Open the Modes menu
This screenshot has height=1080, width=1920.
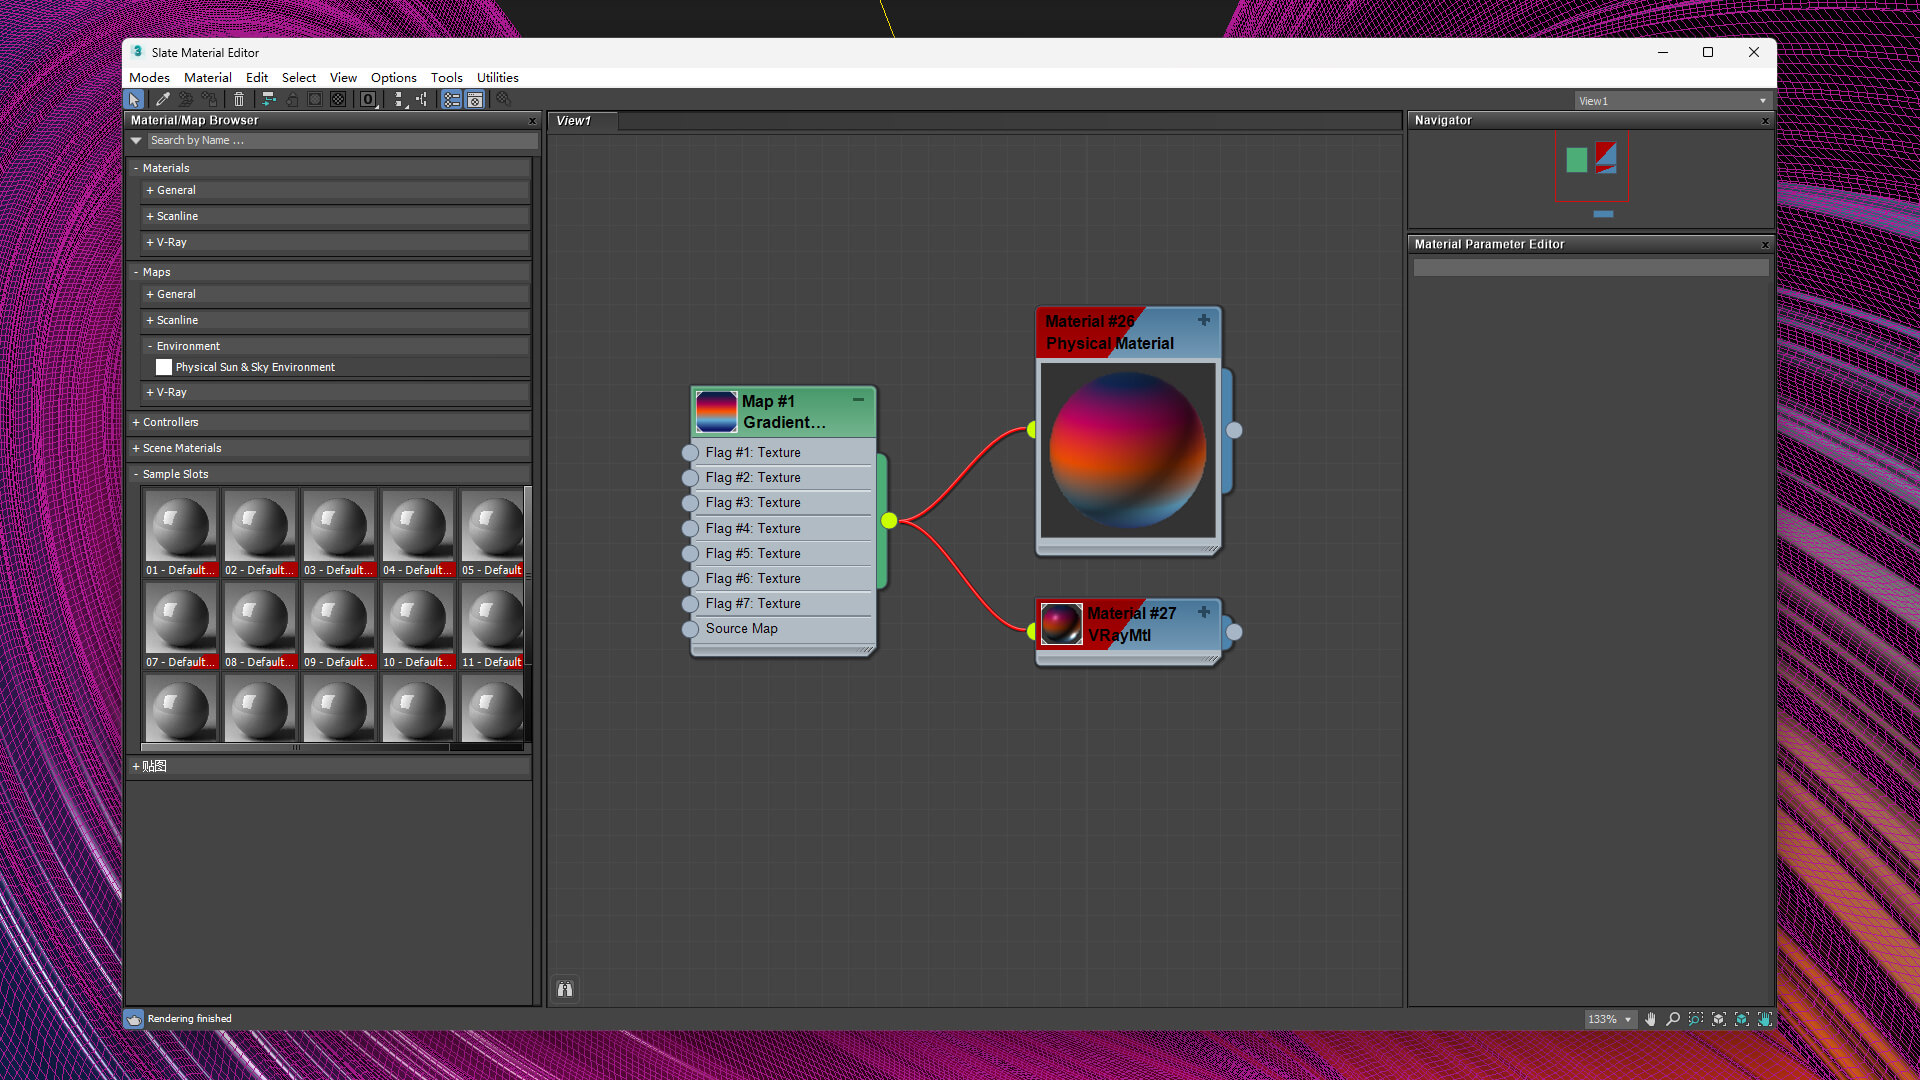point(149,77)
